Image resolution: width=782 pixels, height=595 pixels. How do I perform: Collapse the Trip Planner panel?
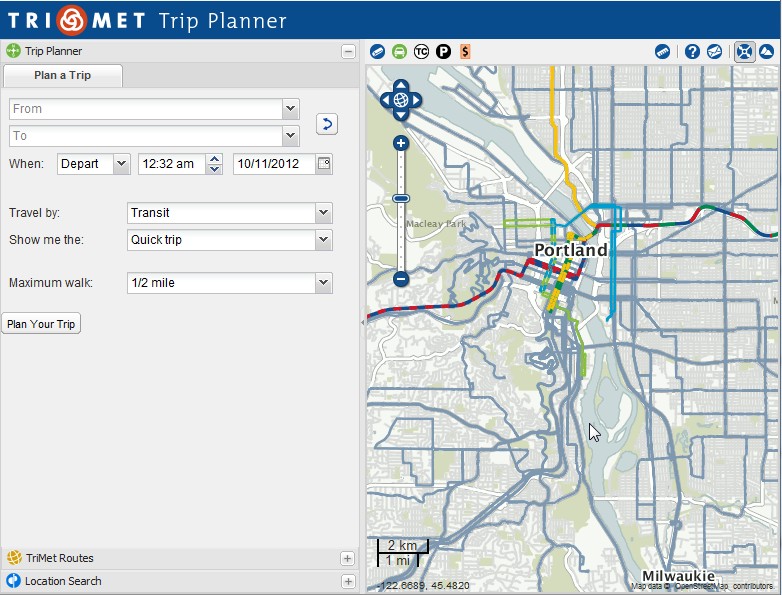pyautogui.click(x=347, y=51)
